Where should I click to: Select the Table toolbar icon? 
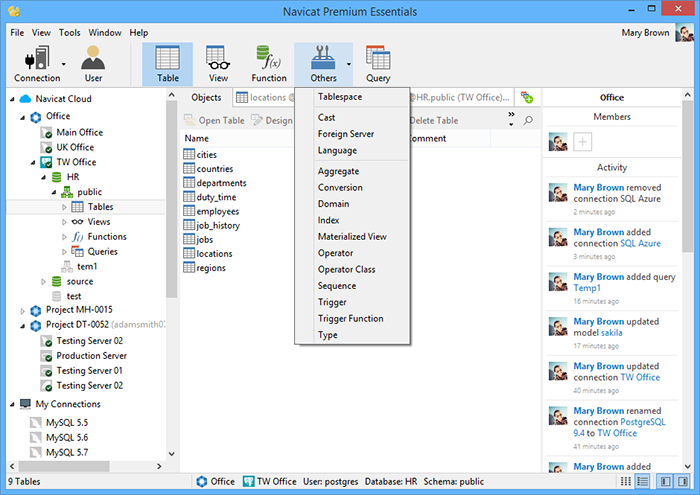pyautogui.click(x=167, y=64)
